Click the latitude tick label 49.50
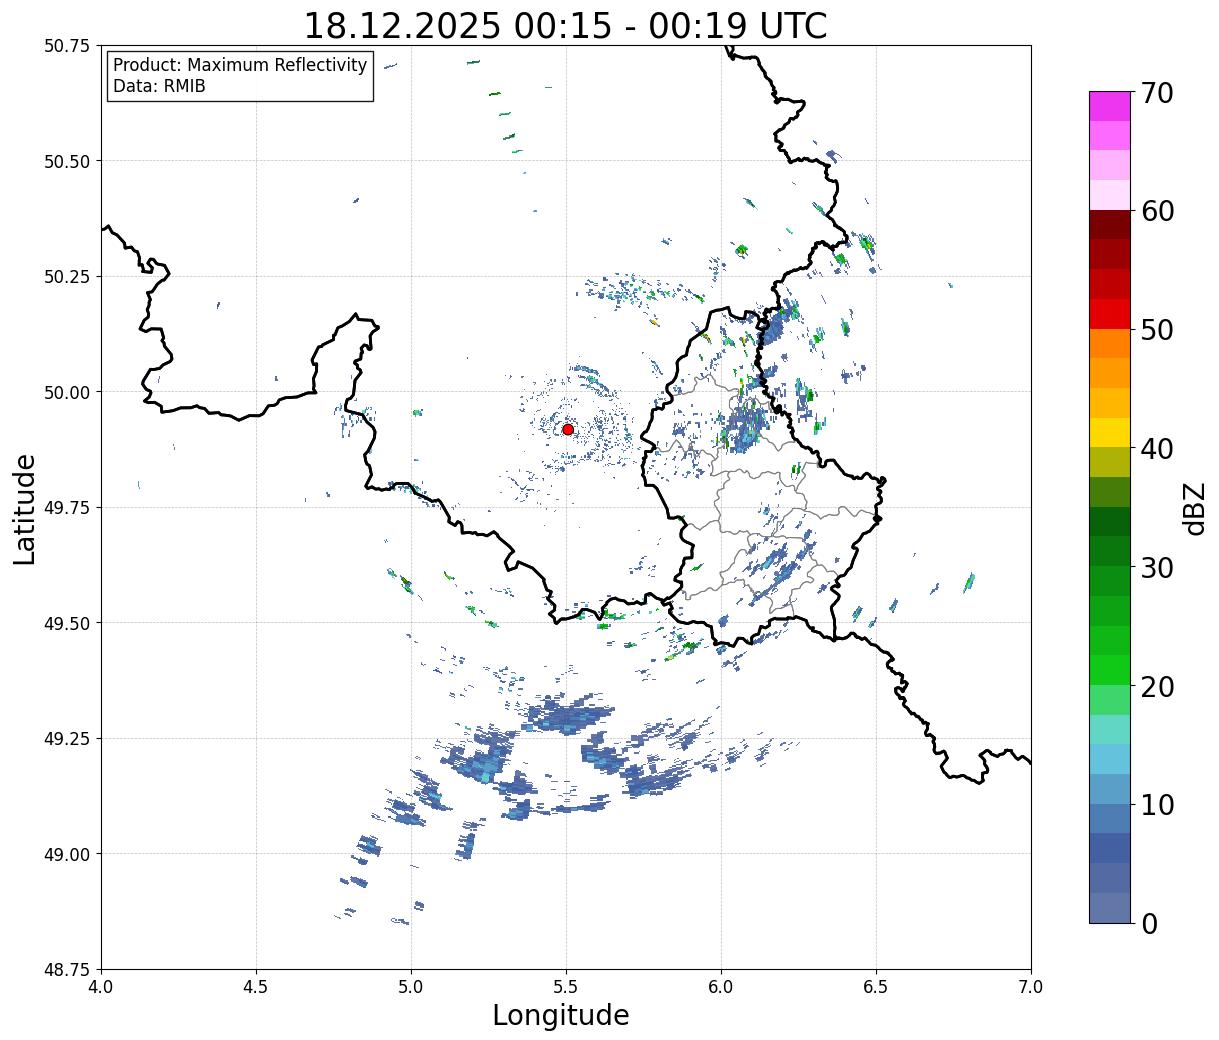 [x=67, y=623]
